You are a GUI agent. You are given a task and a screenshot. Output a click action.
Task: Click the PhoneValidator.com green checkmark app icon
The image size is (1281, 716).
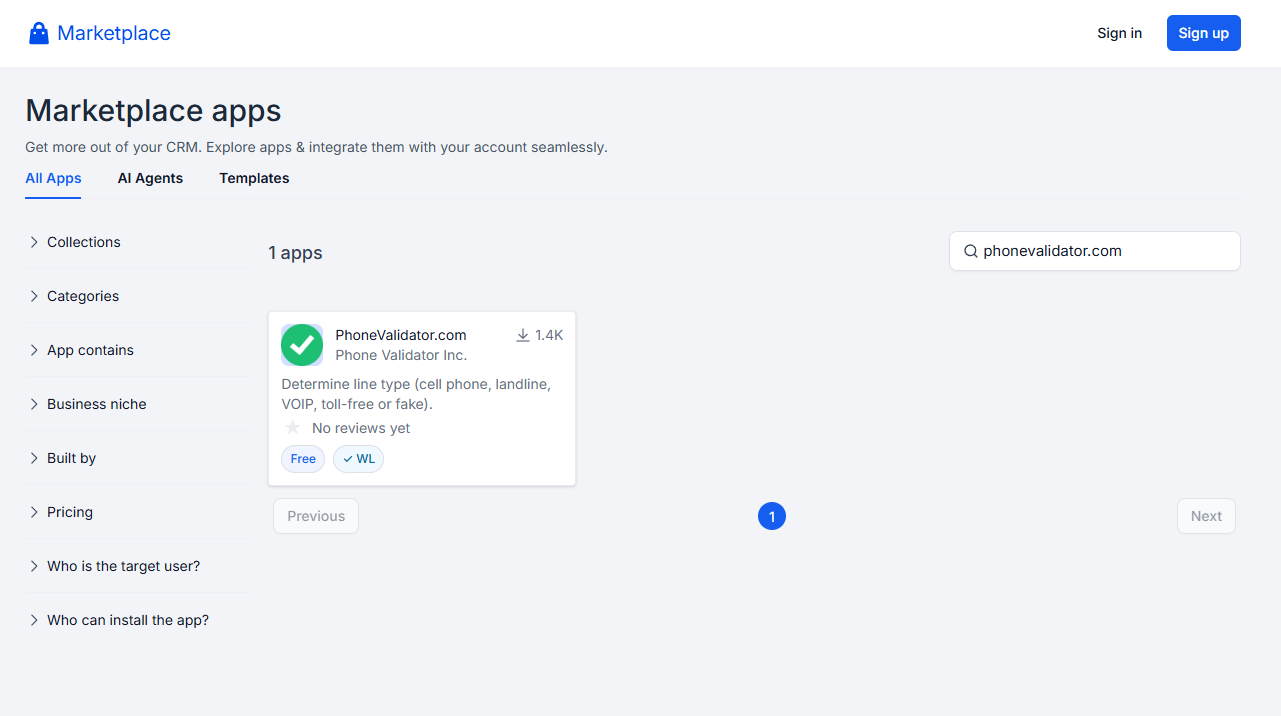[302, 345]
